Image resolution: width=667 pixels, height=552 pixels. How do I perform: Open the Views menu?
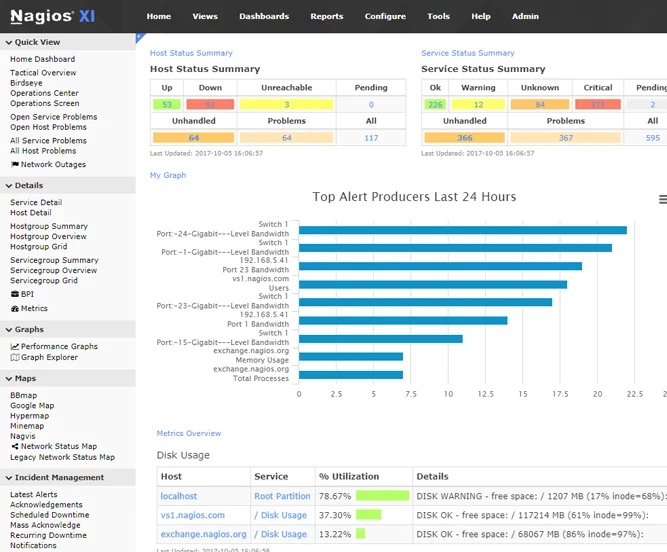[205, 16]
